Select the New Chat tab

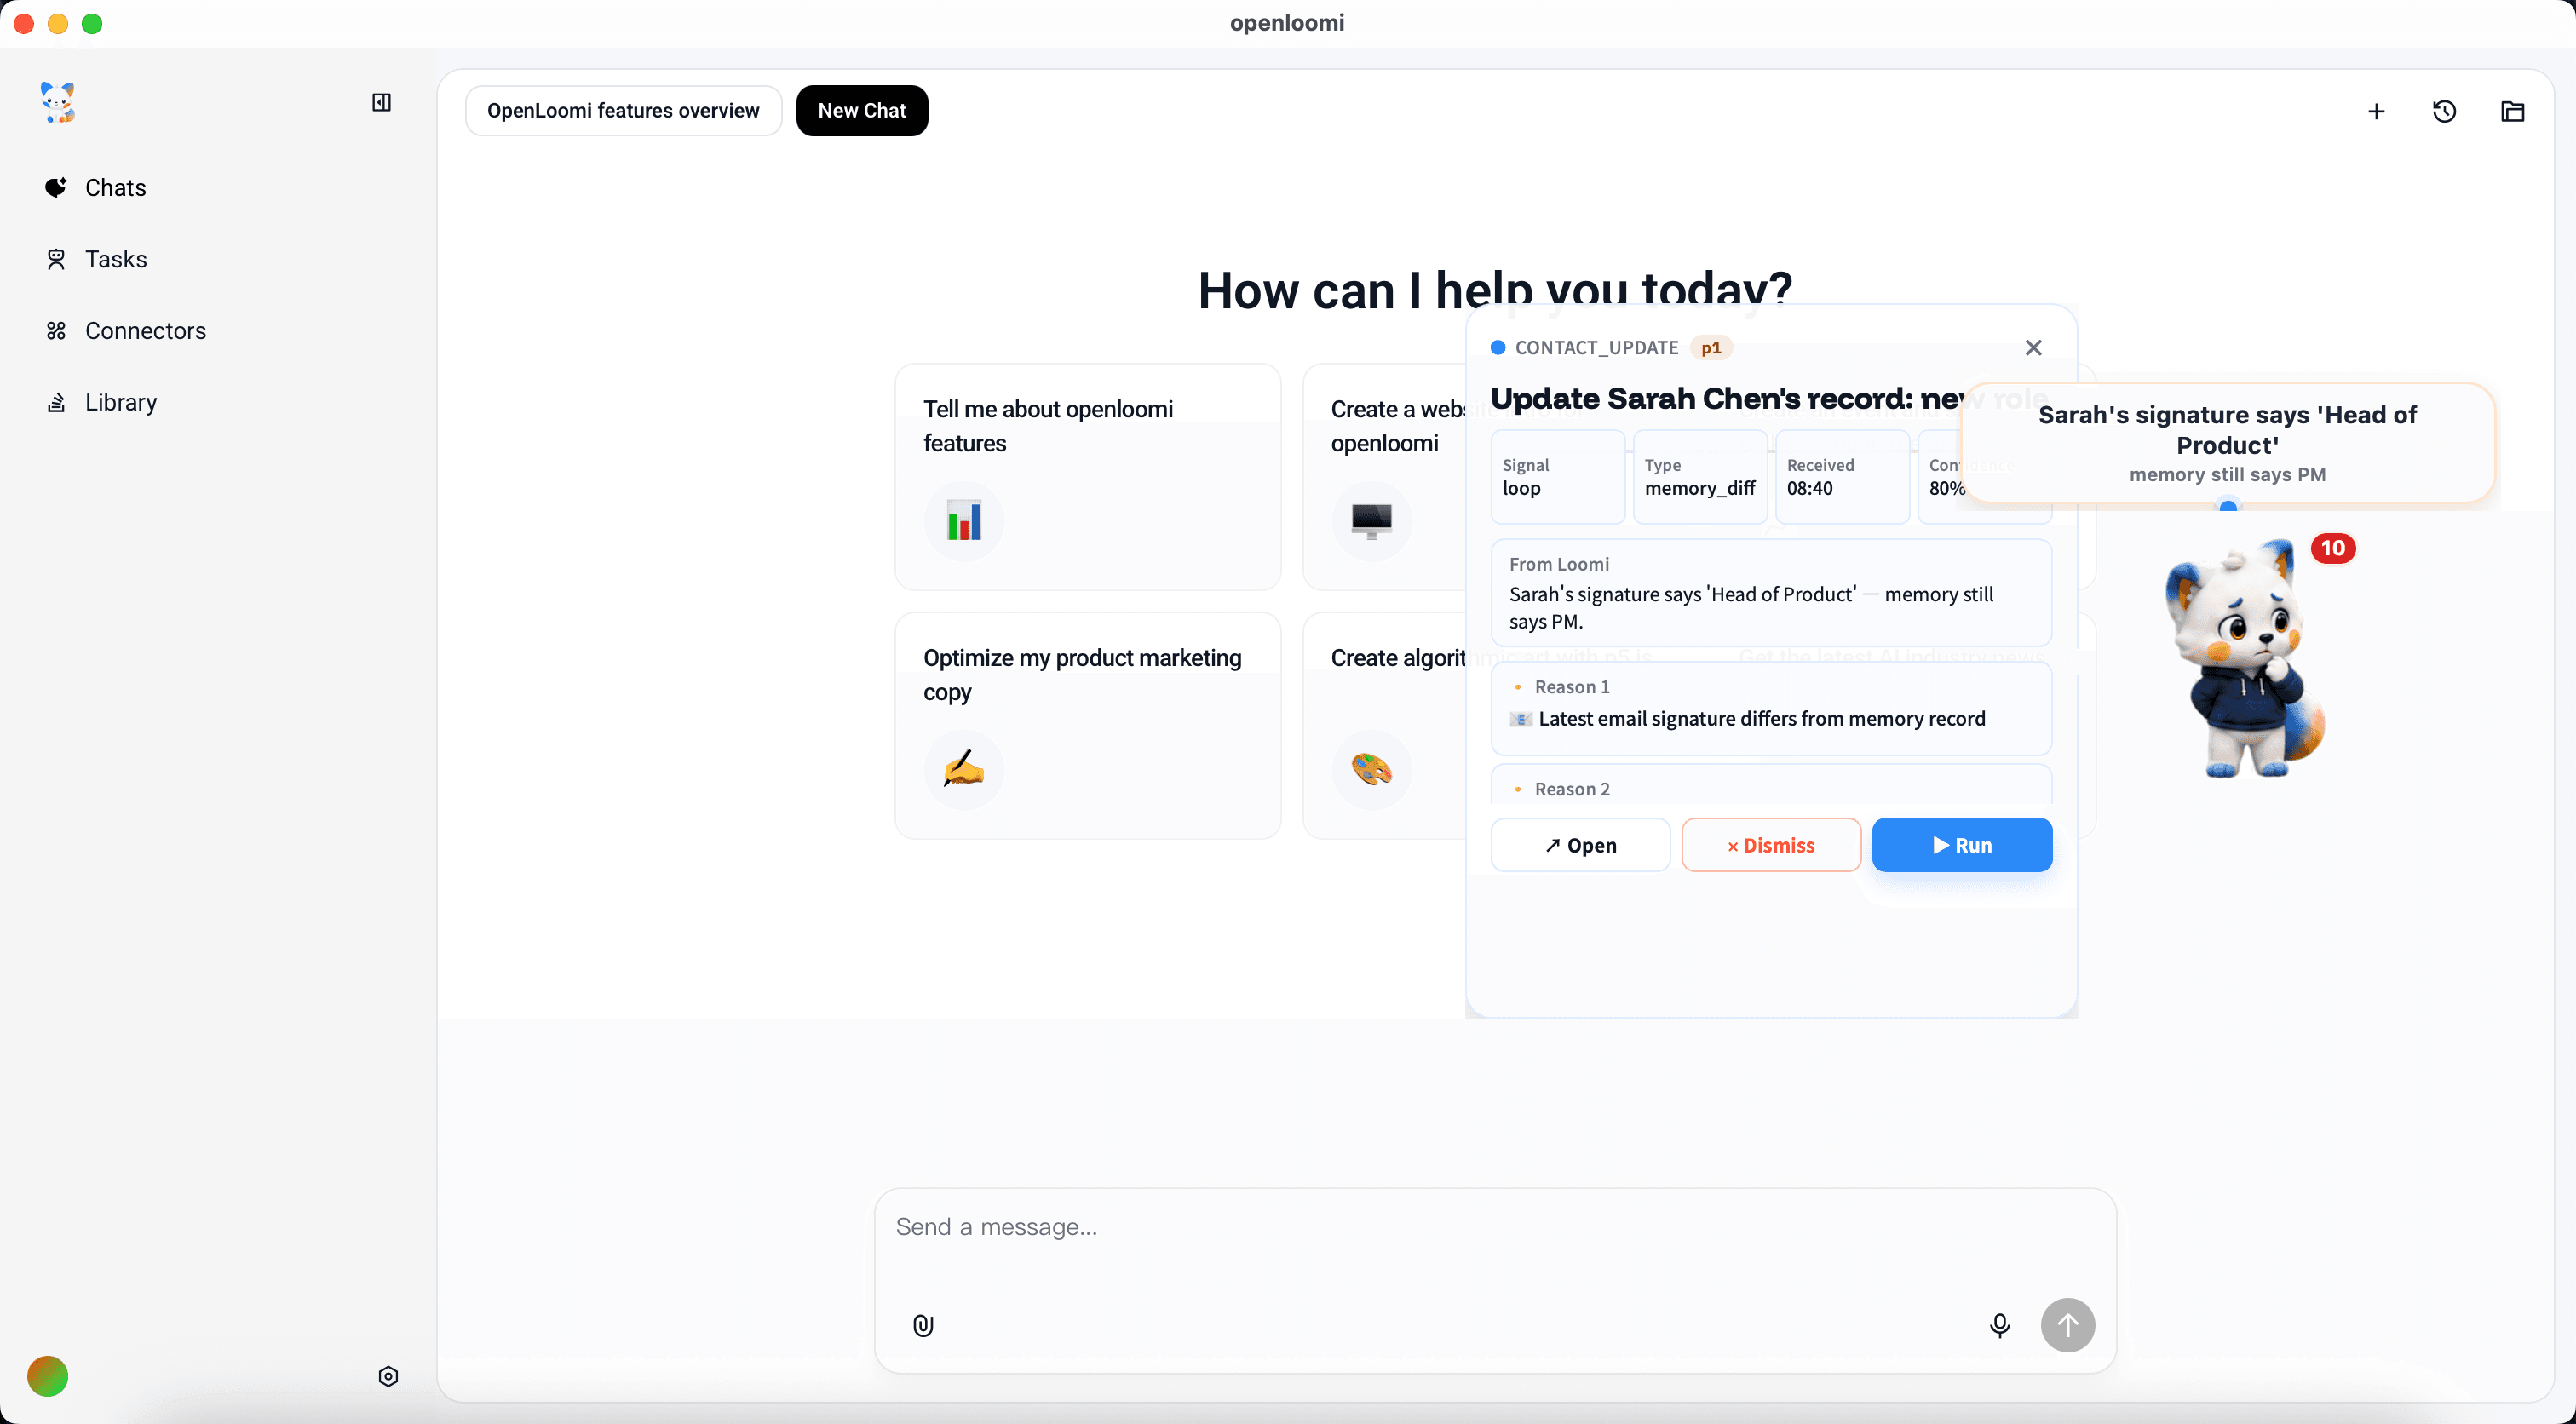862,110
